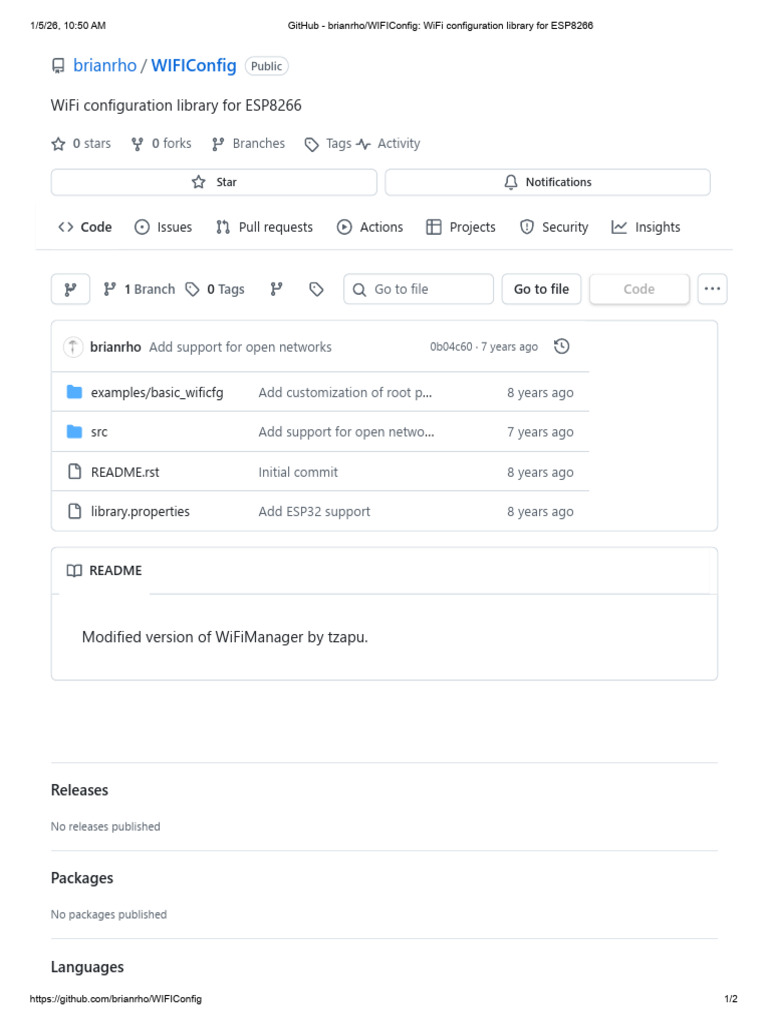Click the Go to file button
This screenshot has height=1024, width=768.
coord(541,289)
